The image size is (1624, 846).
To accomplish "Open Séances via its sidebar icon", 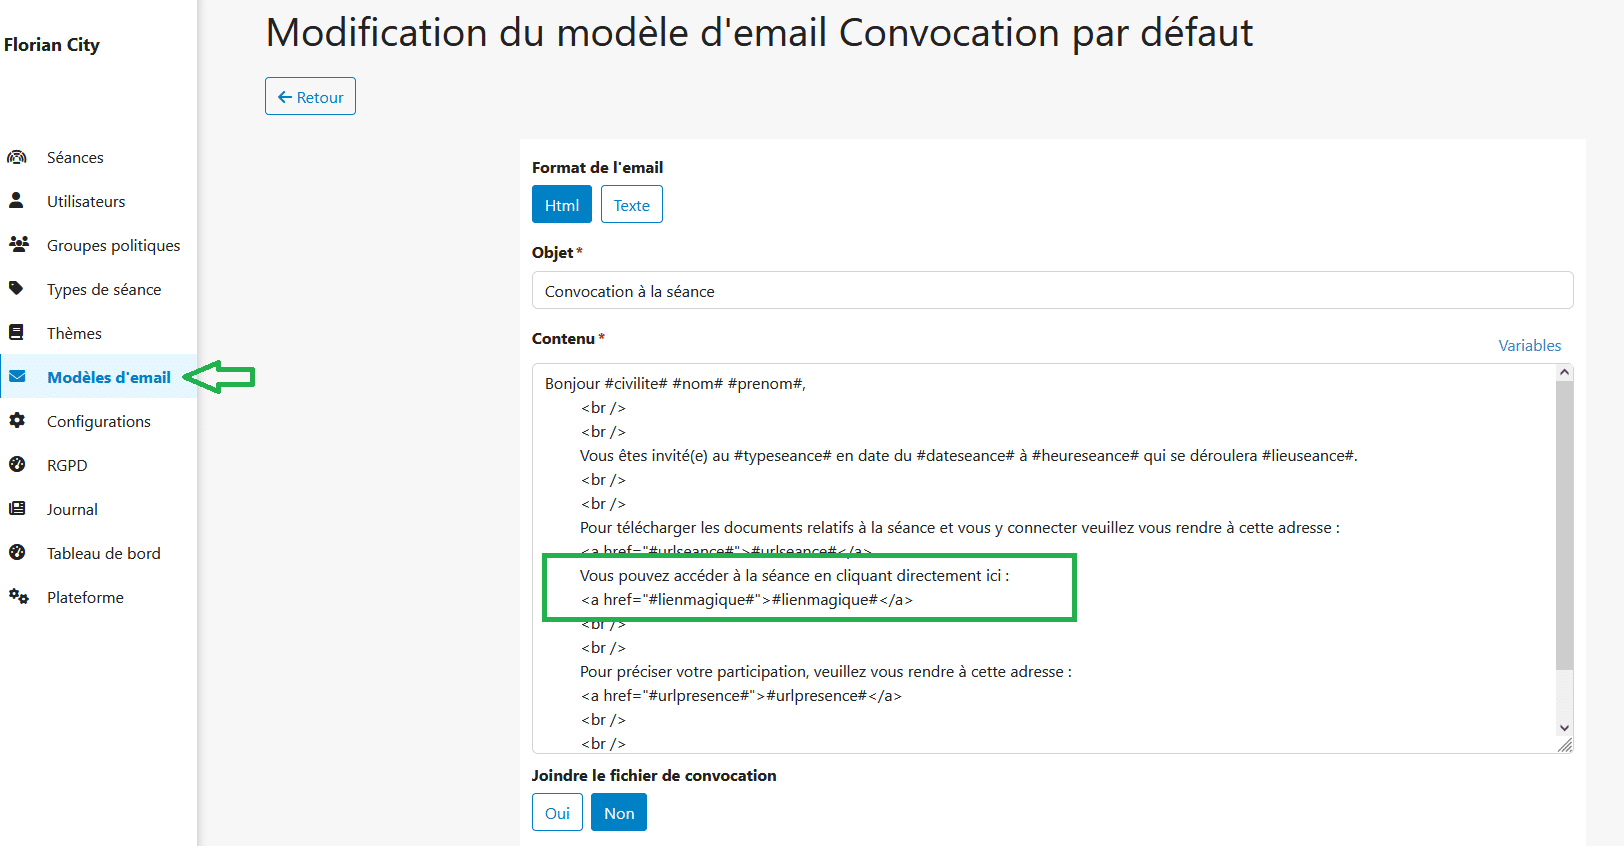I will click(17, 157).
